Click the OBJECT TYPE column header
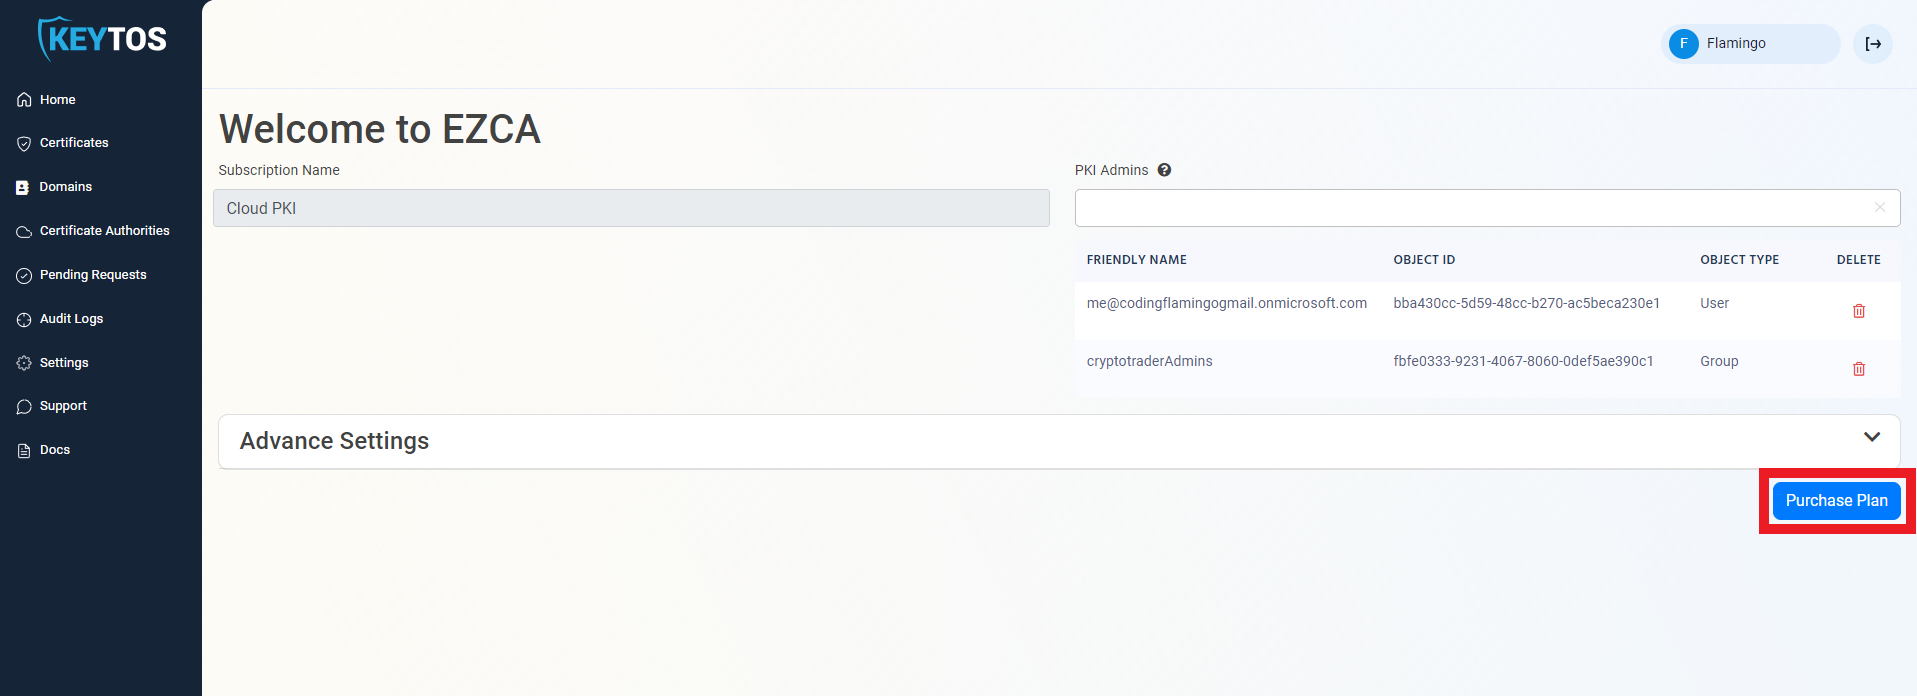Image resolution: width=1917 pixels, height=696 pixels. pyautogui.click(x=1739, y=260)
